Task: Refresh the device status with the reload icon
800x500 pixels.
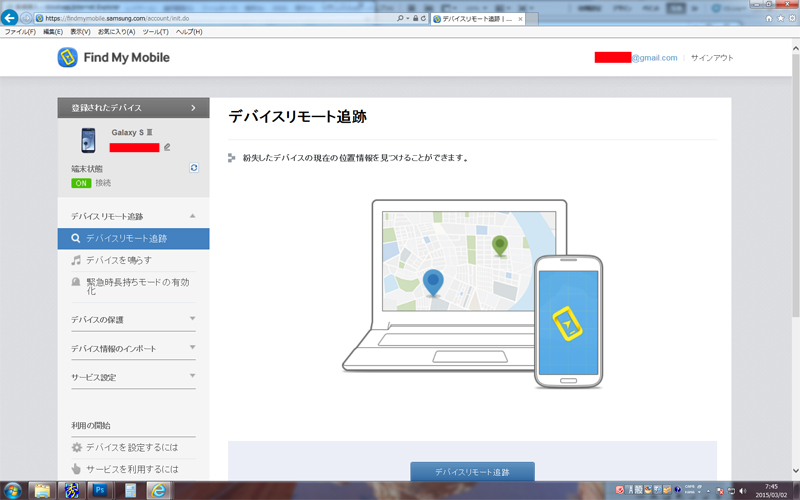Action: click(x=194, y=168)
